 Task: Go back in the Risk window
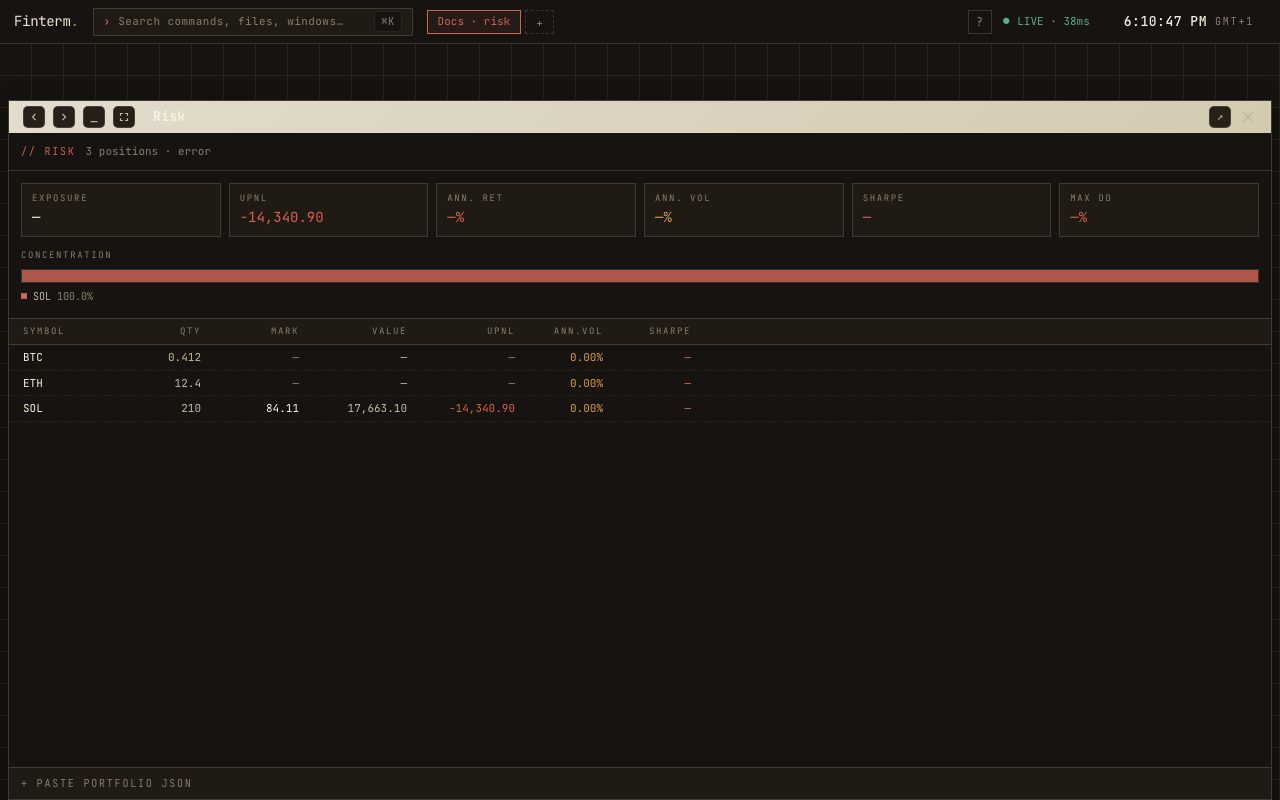click(34, 117)
